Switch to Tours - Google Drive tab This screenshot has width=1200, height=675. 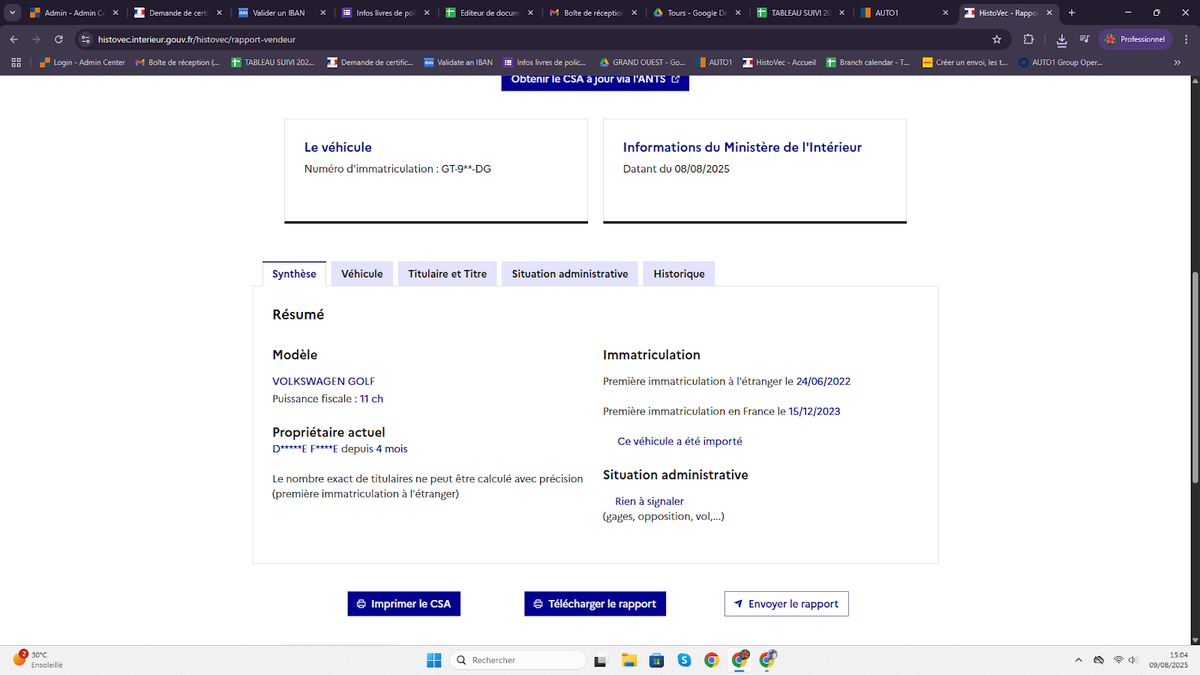(697, 13)
